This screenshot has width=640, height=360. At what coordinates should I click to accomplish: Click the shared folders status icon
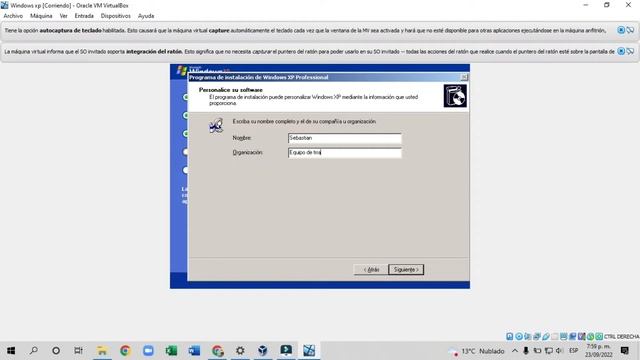click(555, 336)
